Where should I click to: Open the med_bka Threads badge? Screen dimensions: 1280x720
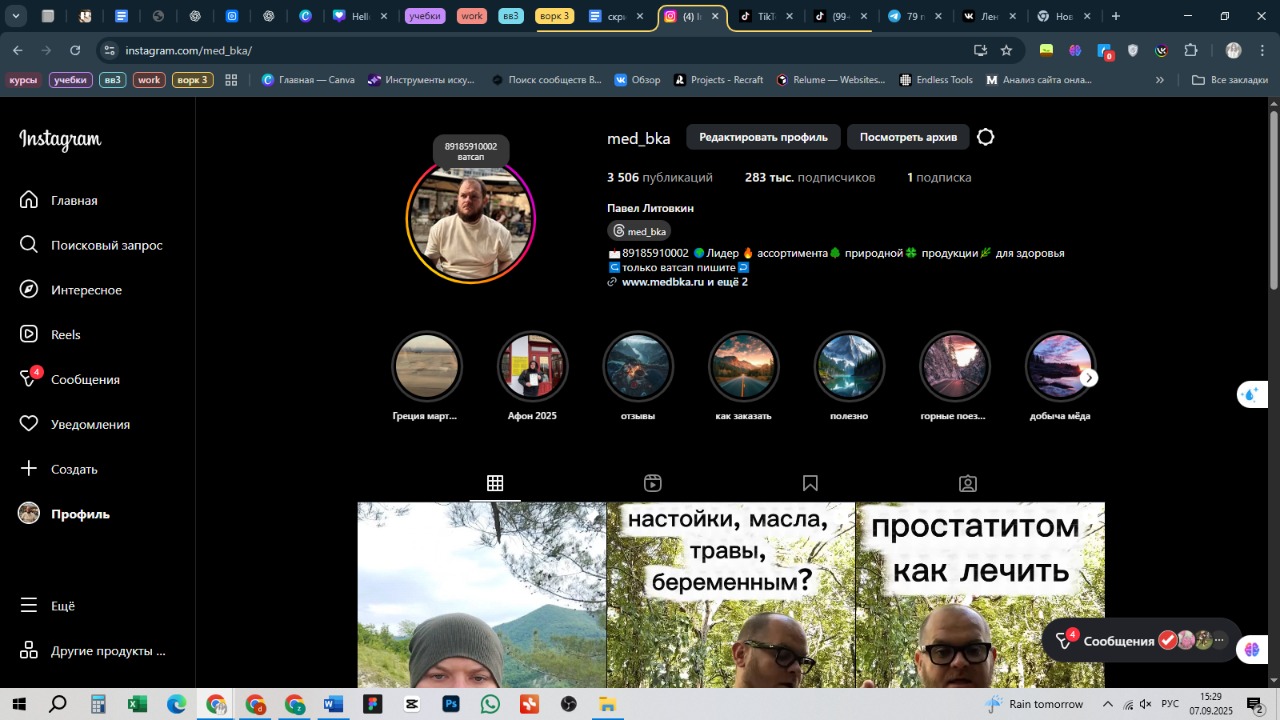click(639, 231)
